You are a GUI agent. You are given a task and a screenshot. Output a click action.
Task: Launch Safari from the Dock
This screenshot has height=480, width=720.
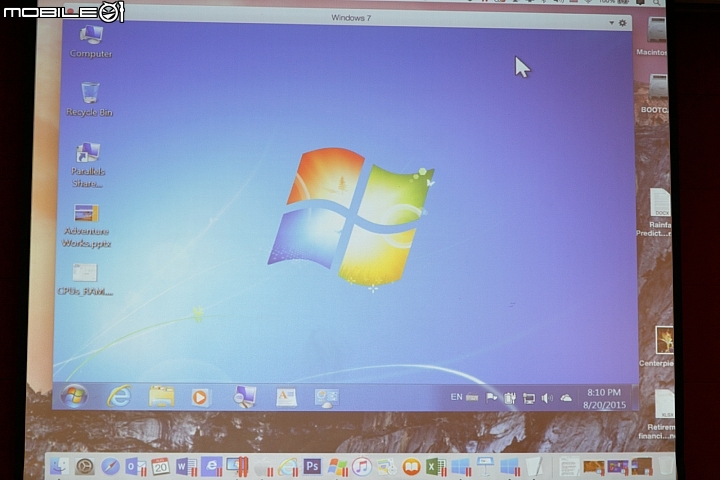tap(110, 467)
